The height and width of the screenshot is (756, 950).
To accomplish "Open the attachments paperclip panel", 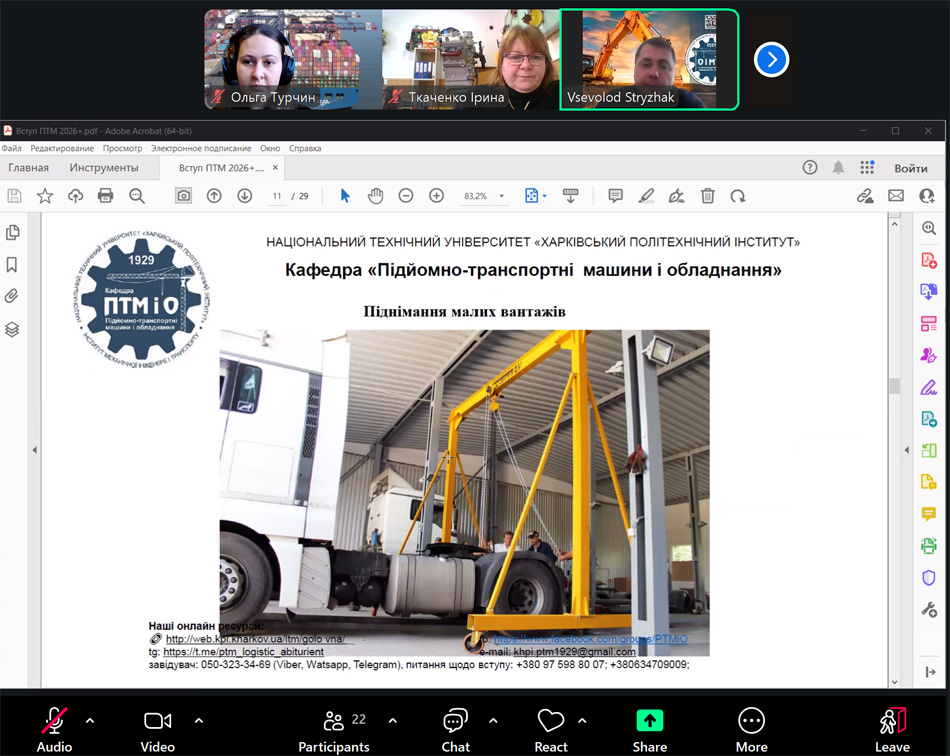I will [x=12, y=296].
